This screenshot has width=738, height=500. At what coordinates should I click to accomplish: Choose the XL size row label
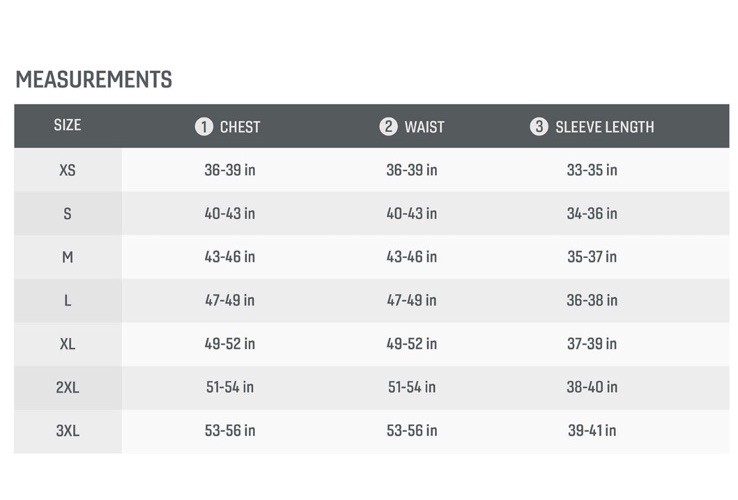coord(67,344)
